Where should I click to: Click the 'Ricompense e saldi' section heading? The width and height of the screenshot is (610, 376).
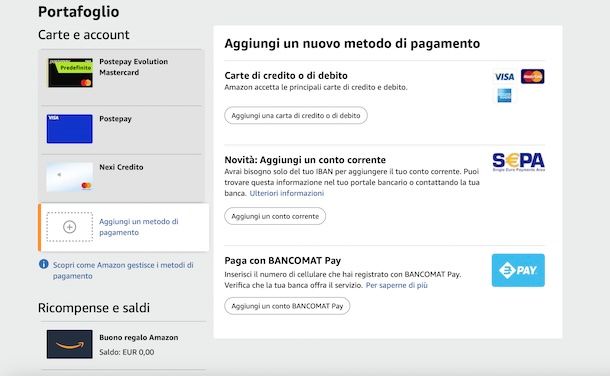coord(94,308)
